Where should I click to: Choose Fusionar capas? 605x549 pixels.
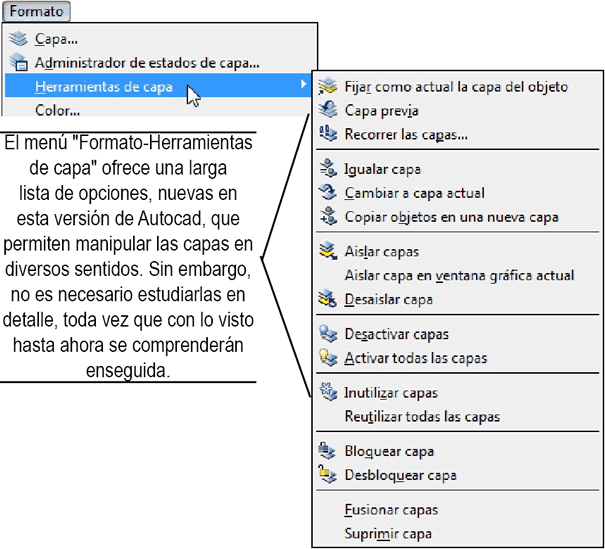tap(391, 510)
